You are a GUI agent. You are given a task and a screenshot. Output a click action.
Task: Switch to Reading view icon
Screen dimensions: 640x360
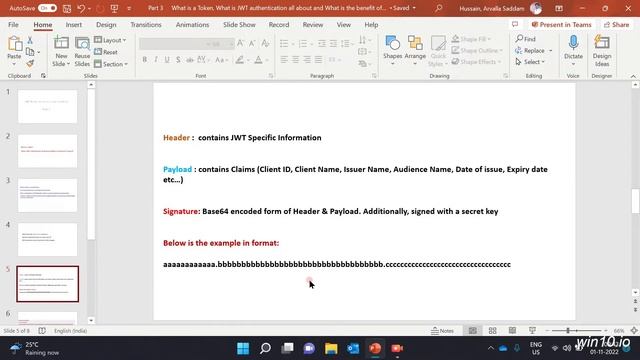click(x=512, y=331)
